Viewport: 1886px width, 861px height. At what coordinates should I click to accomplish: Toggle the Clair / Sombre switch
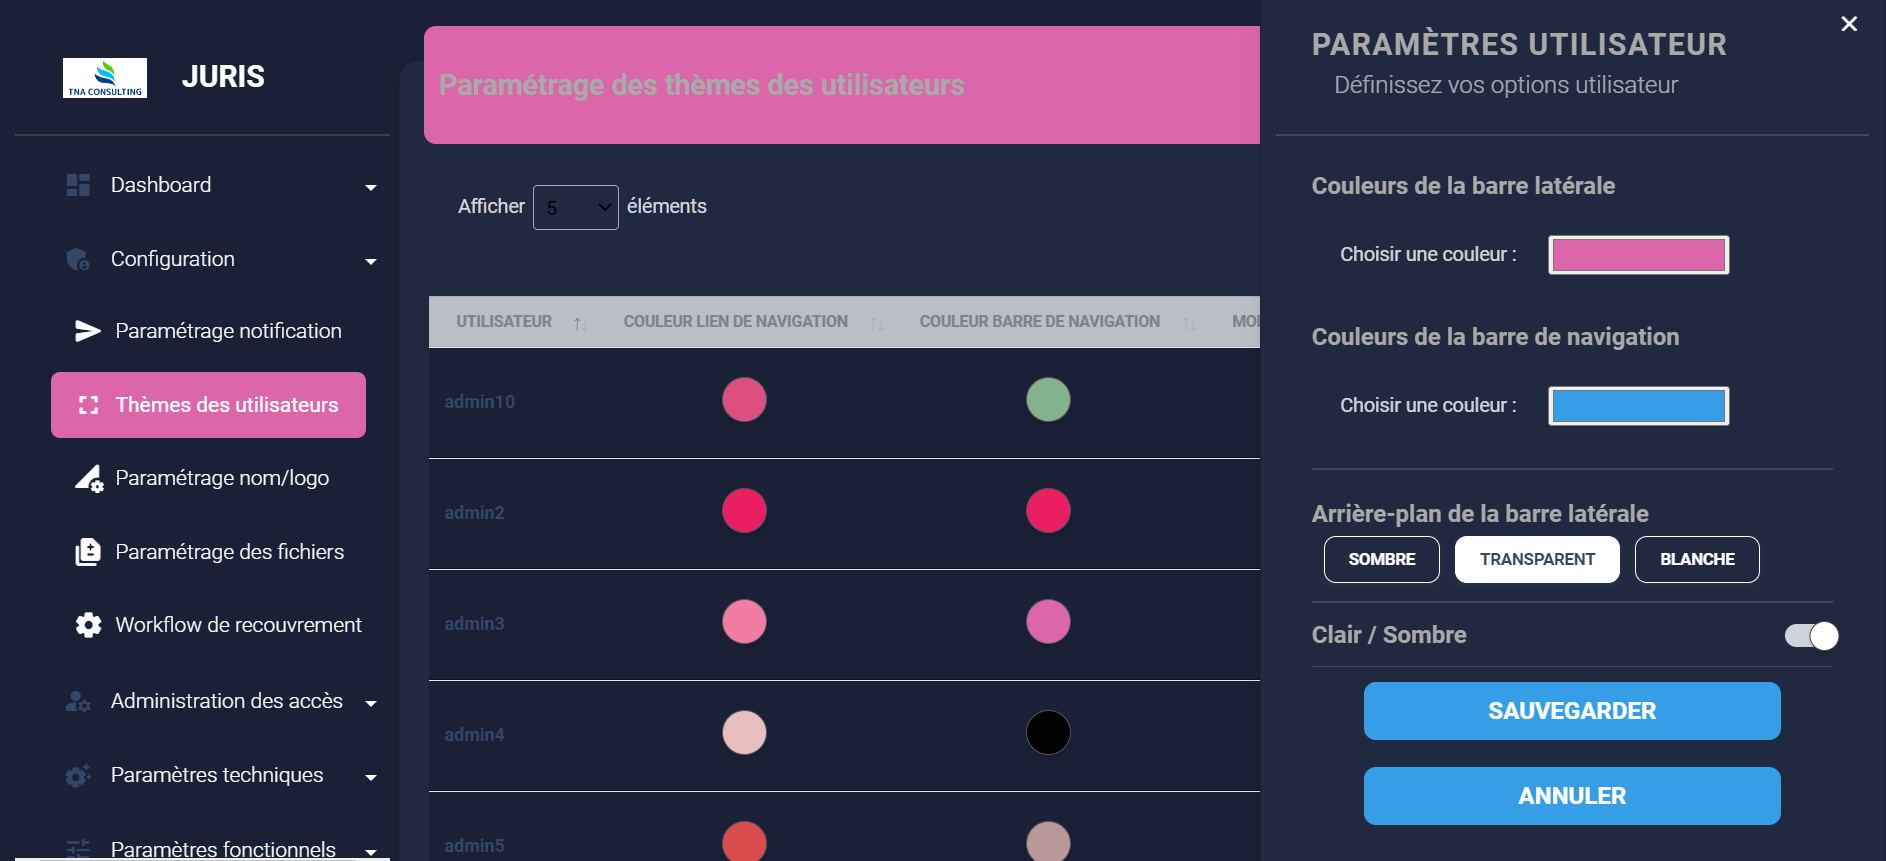[1811, 636]
